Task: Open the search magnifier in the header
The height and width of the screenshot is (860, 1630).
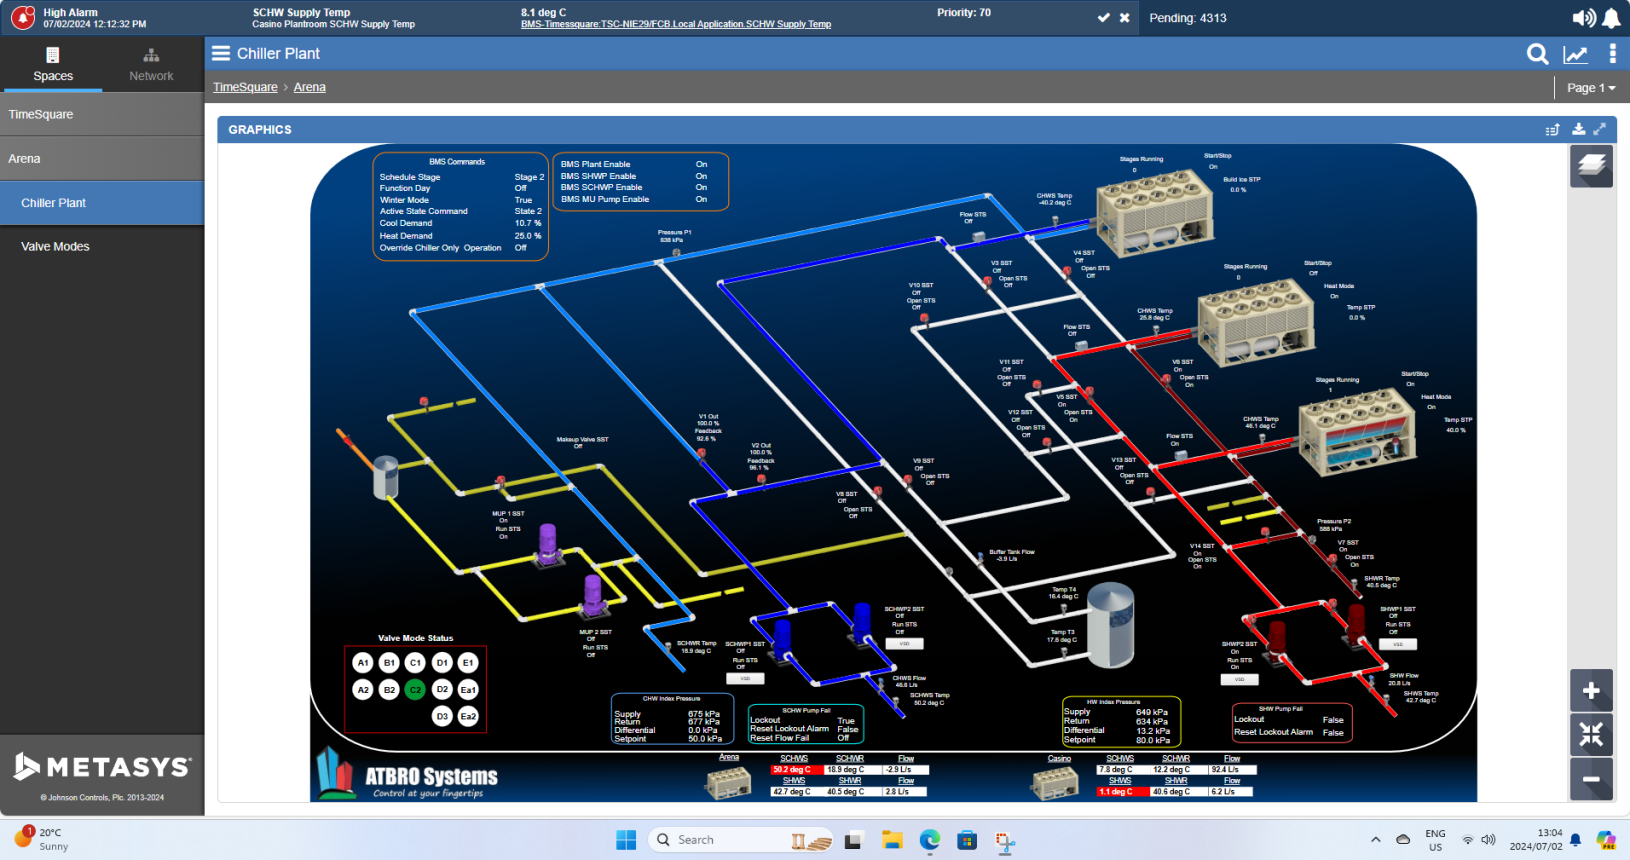Action: click(x=1538, y=54)
